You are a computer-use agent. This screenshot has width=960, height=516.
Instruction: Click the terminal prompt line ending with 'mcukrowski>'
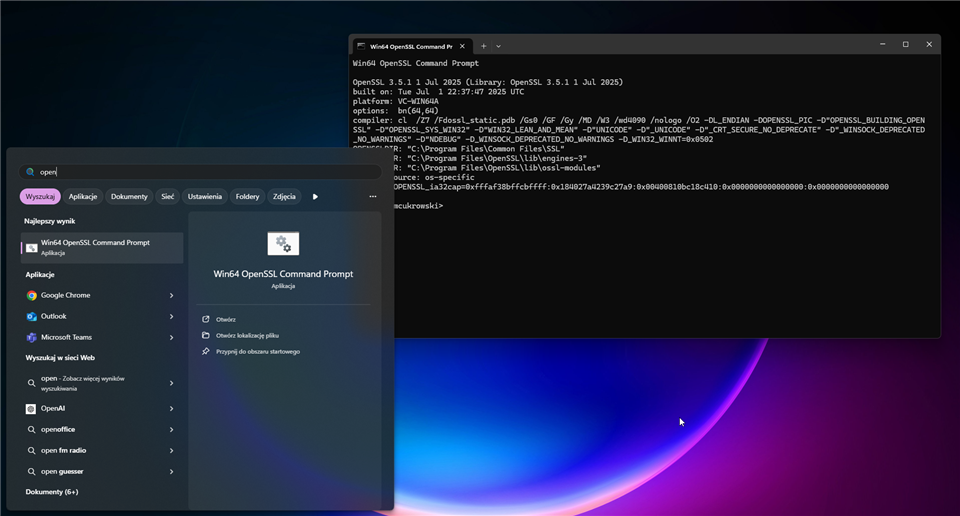pos(419,206)
